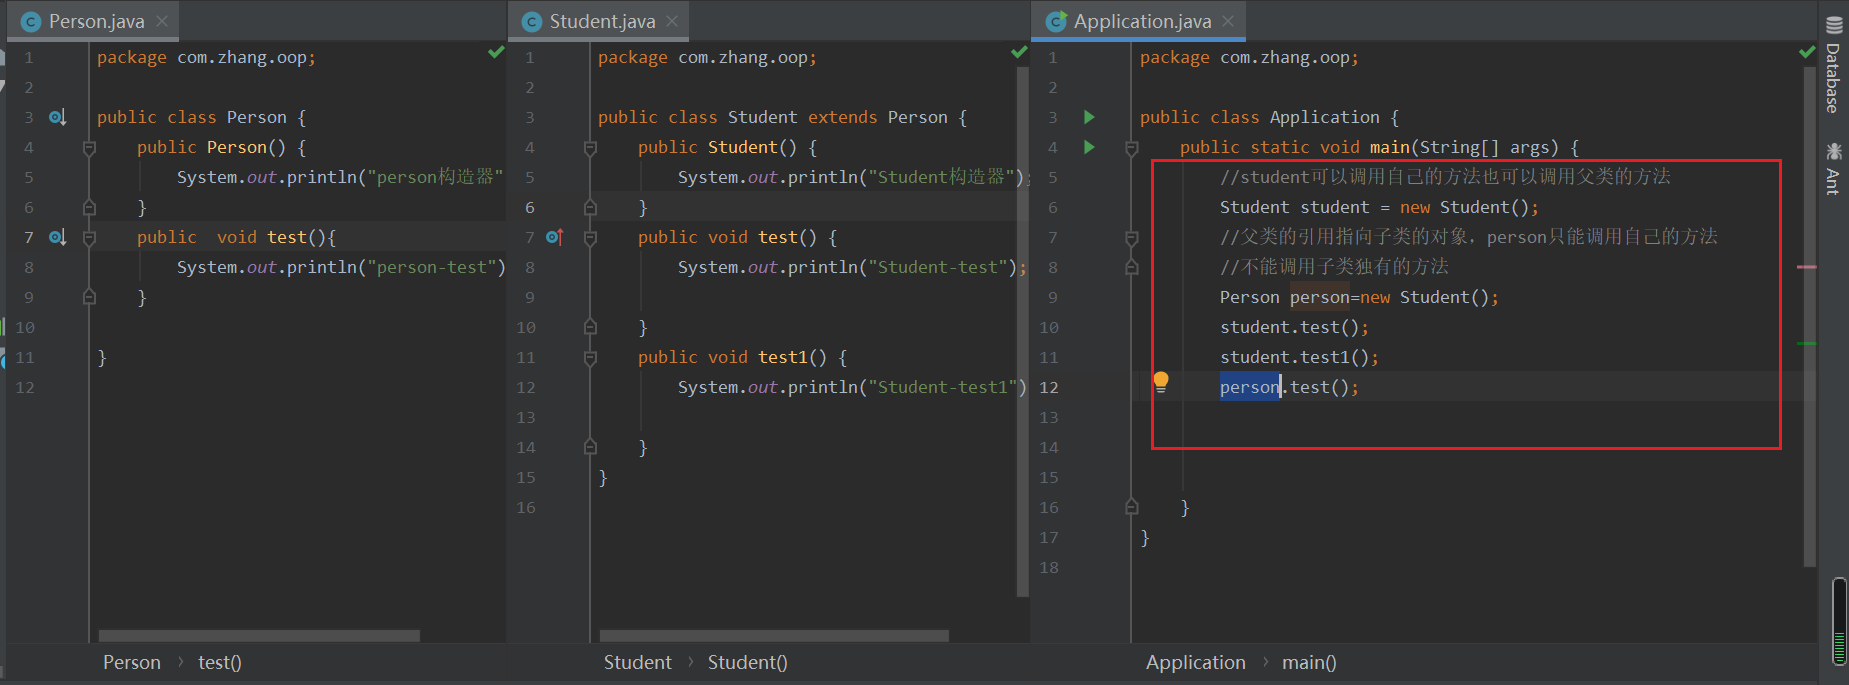Viewport: 1849px width, 685px height.
Task: Click the Application.java class file icon
Action: pos(1056,21)
